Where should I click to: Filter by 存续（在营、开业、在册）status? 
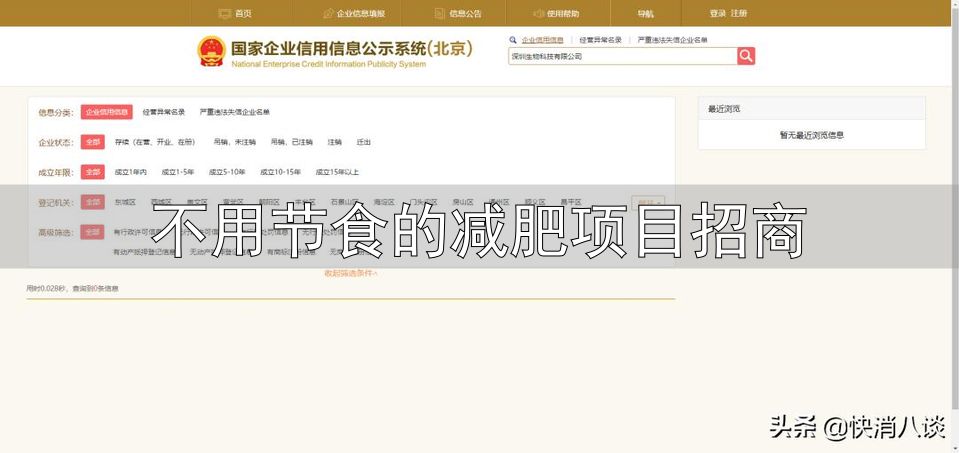pyautogui.click(x=155, y=142)
